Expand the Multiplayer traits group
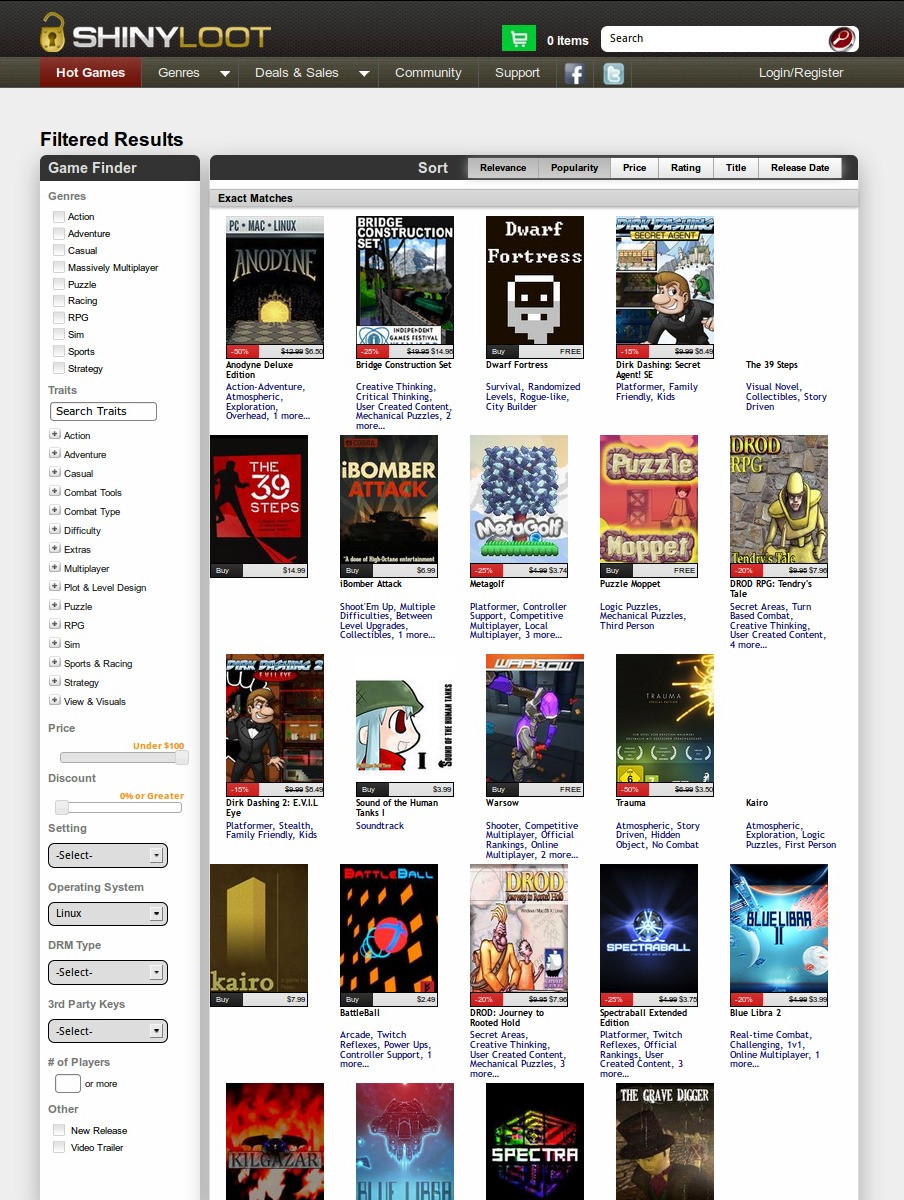 (54, 568)
